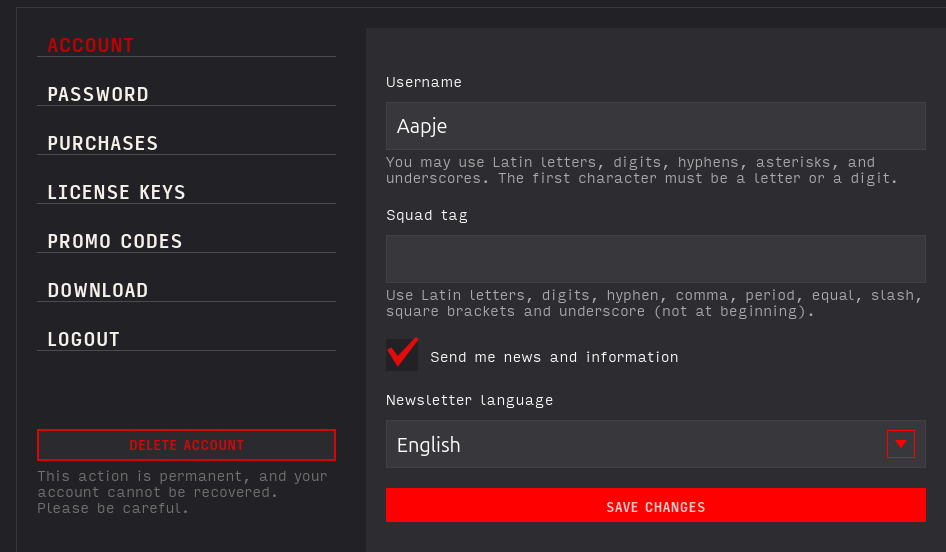The width and height of the screenshot is (946, 552).
Task: Click the username allowed-characters hint text
Action: [x=641, y=170]
